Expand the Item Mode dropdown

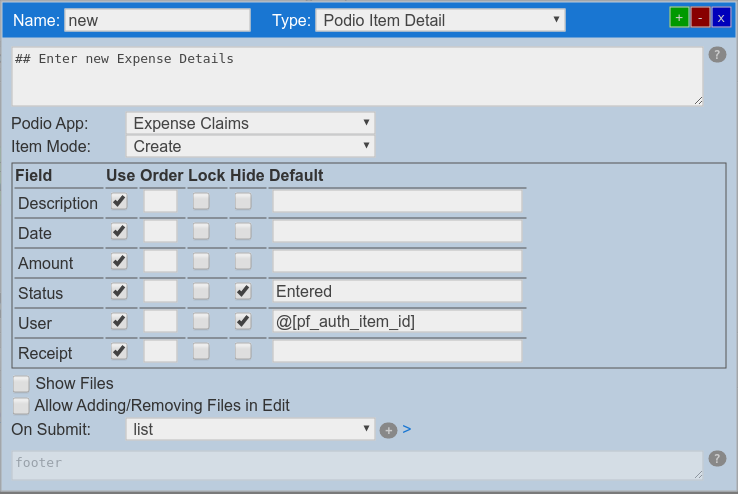tap(250, 146)
